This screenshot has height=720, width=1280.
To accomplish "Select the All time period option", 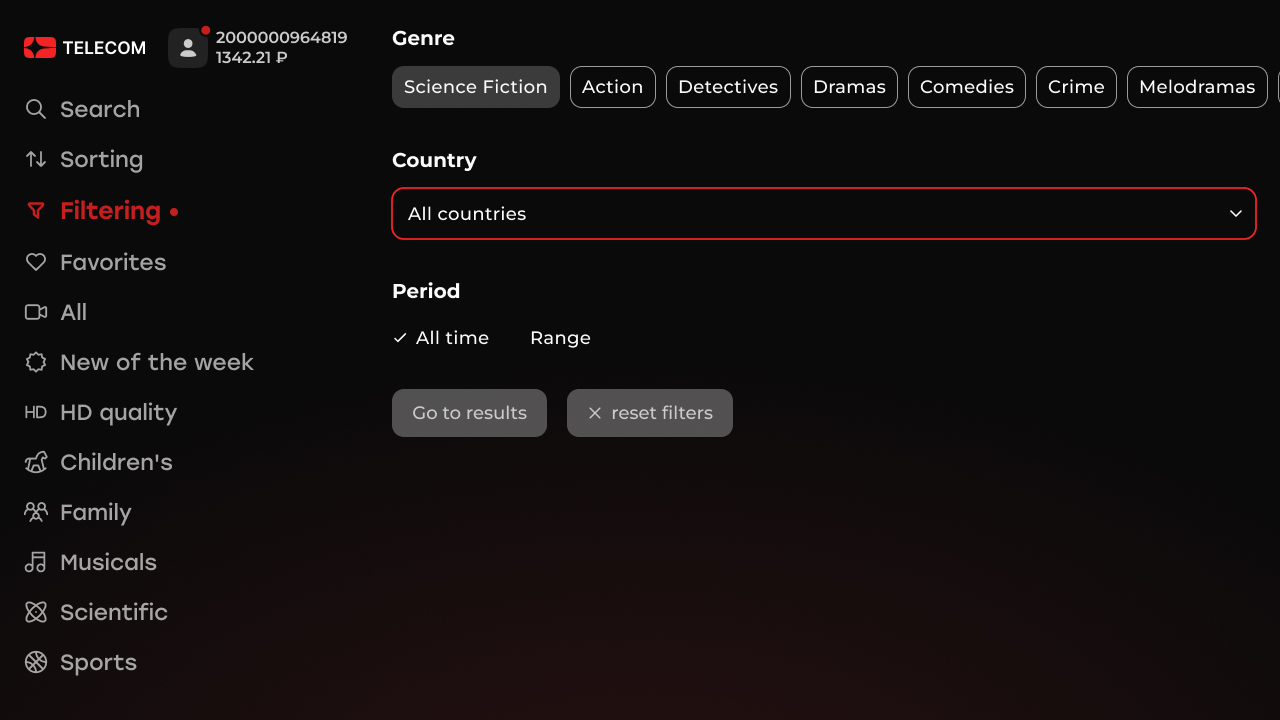I will tap(441, 338).
